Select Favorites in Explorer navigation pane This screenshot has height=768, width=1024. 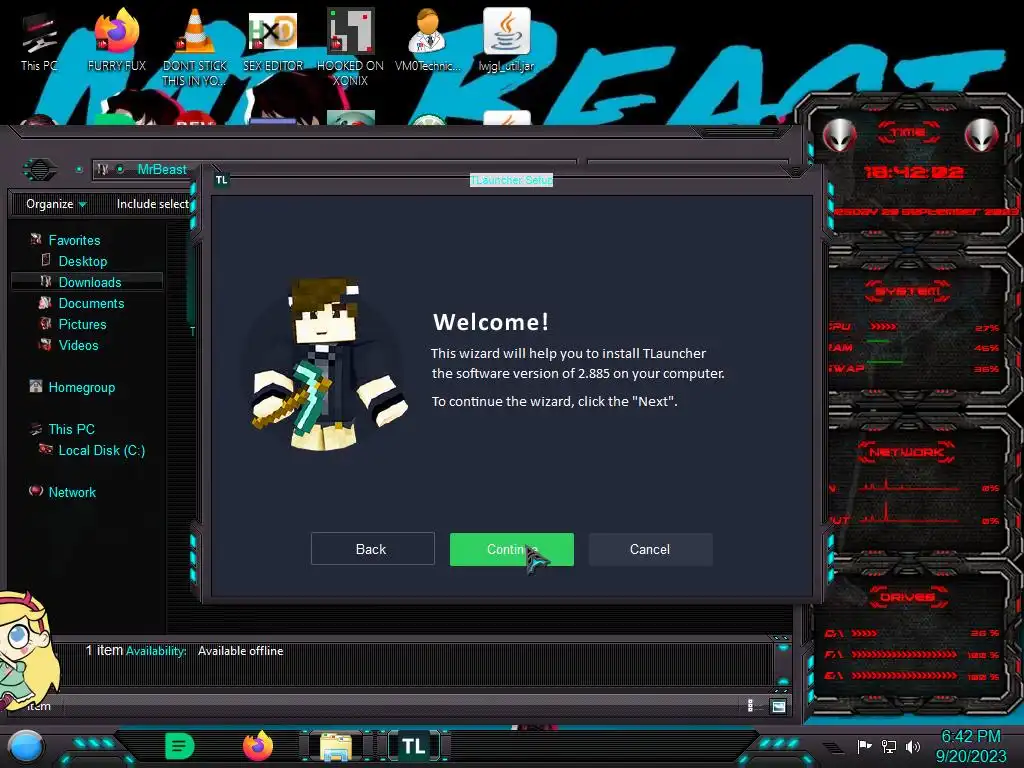pos(74,240)
